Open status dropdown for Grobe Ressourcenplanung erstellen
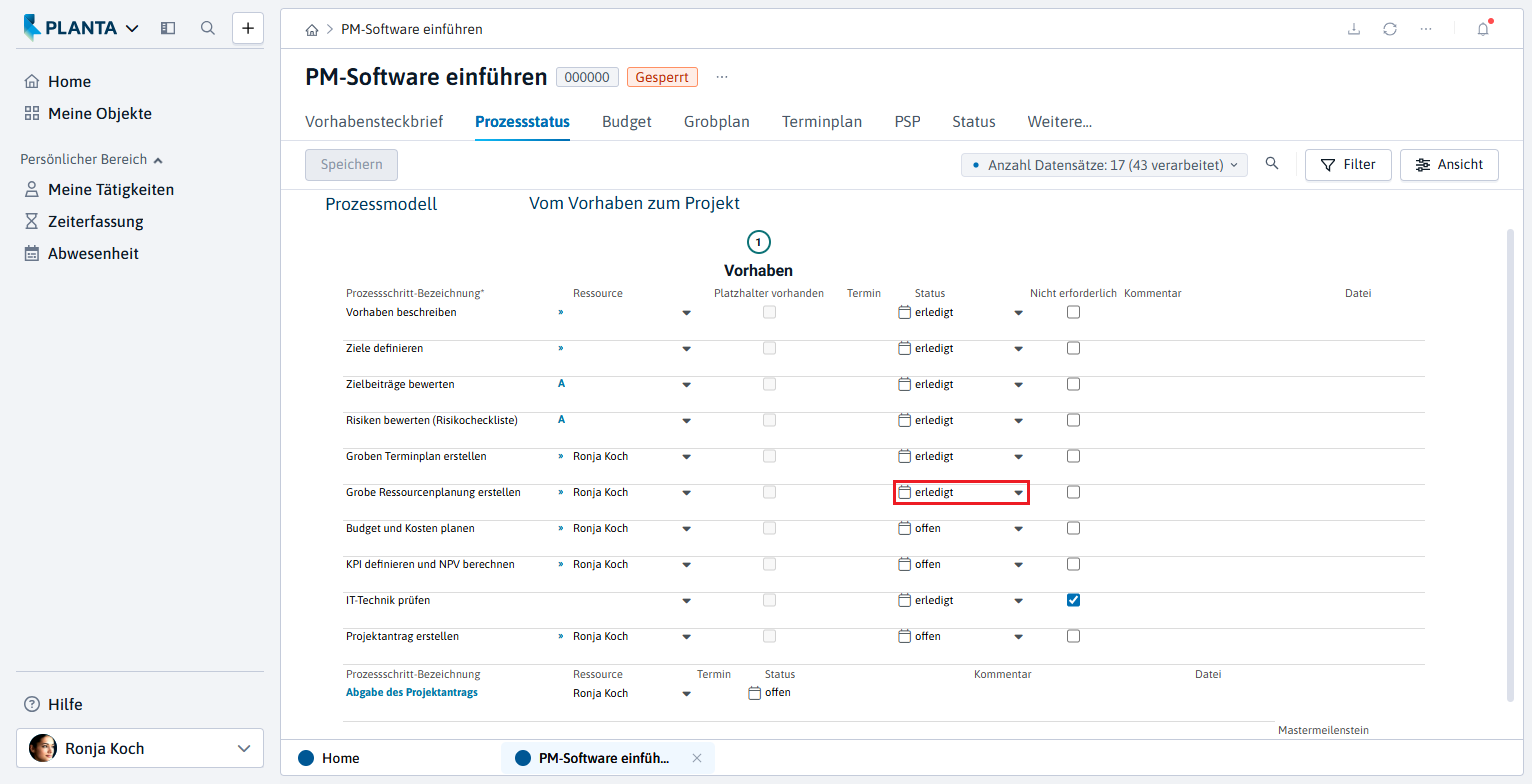This screenshot has height=784, width=1532. [1018, 493]
